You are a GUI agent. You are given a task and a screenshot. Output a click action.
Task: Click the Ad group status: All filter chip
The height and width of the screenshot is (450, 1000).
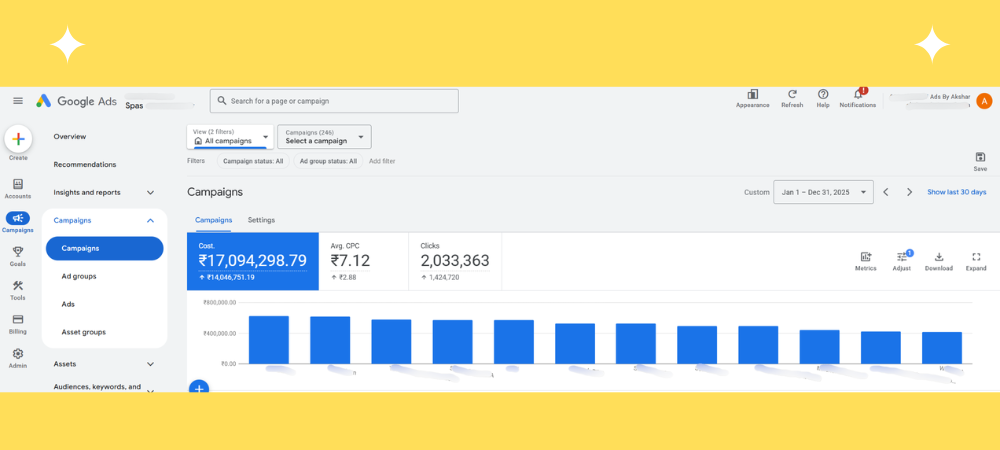click(x=328, y=161)
